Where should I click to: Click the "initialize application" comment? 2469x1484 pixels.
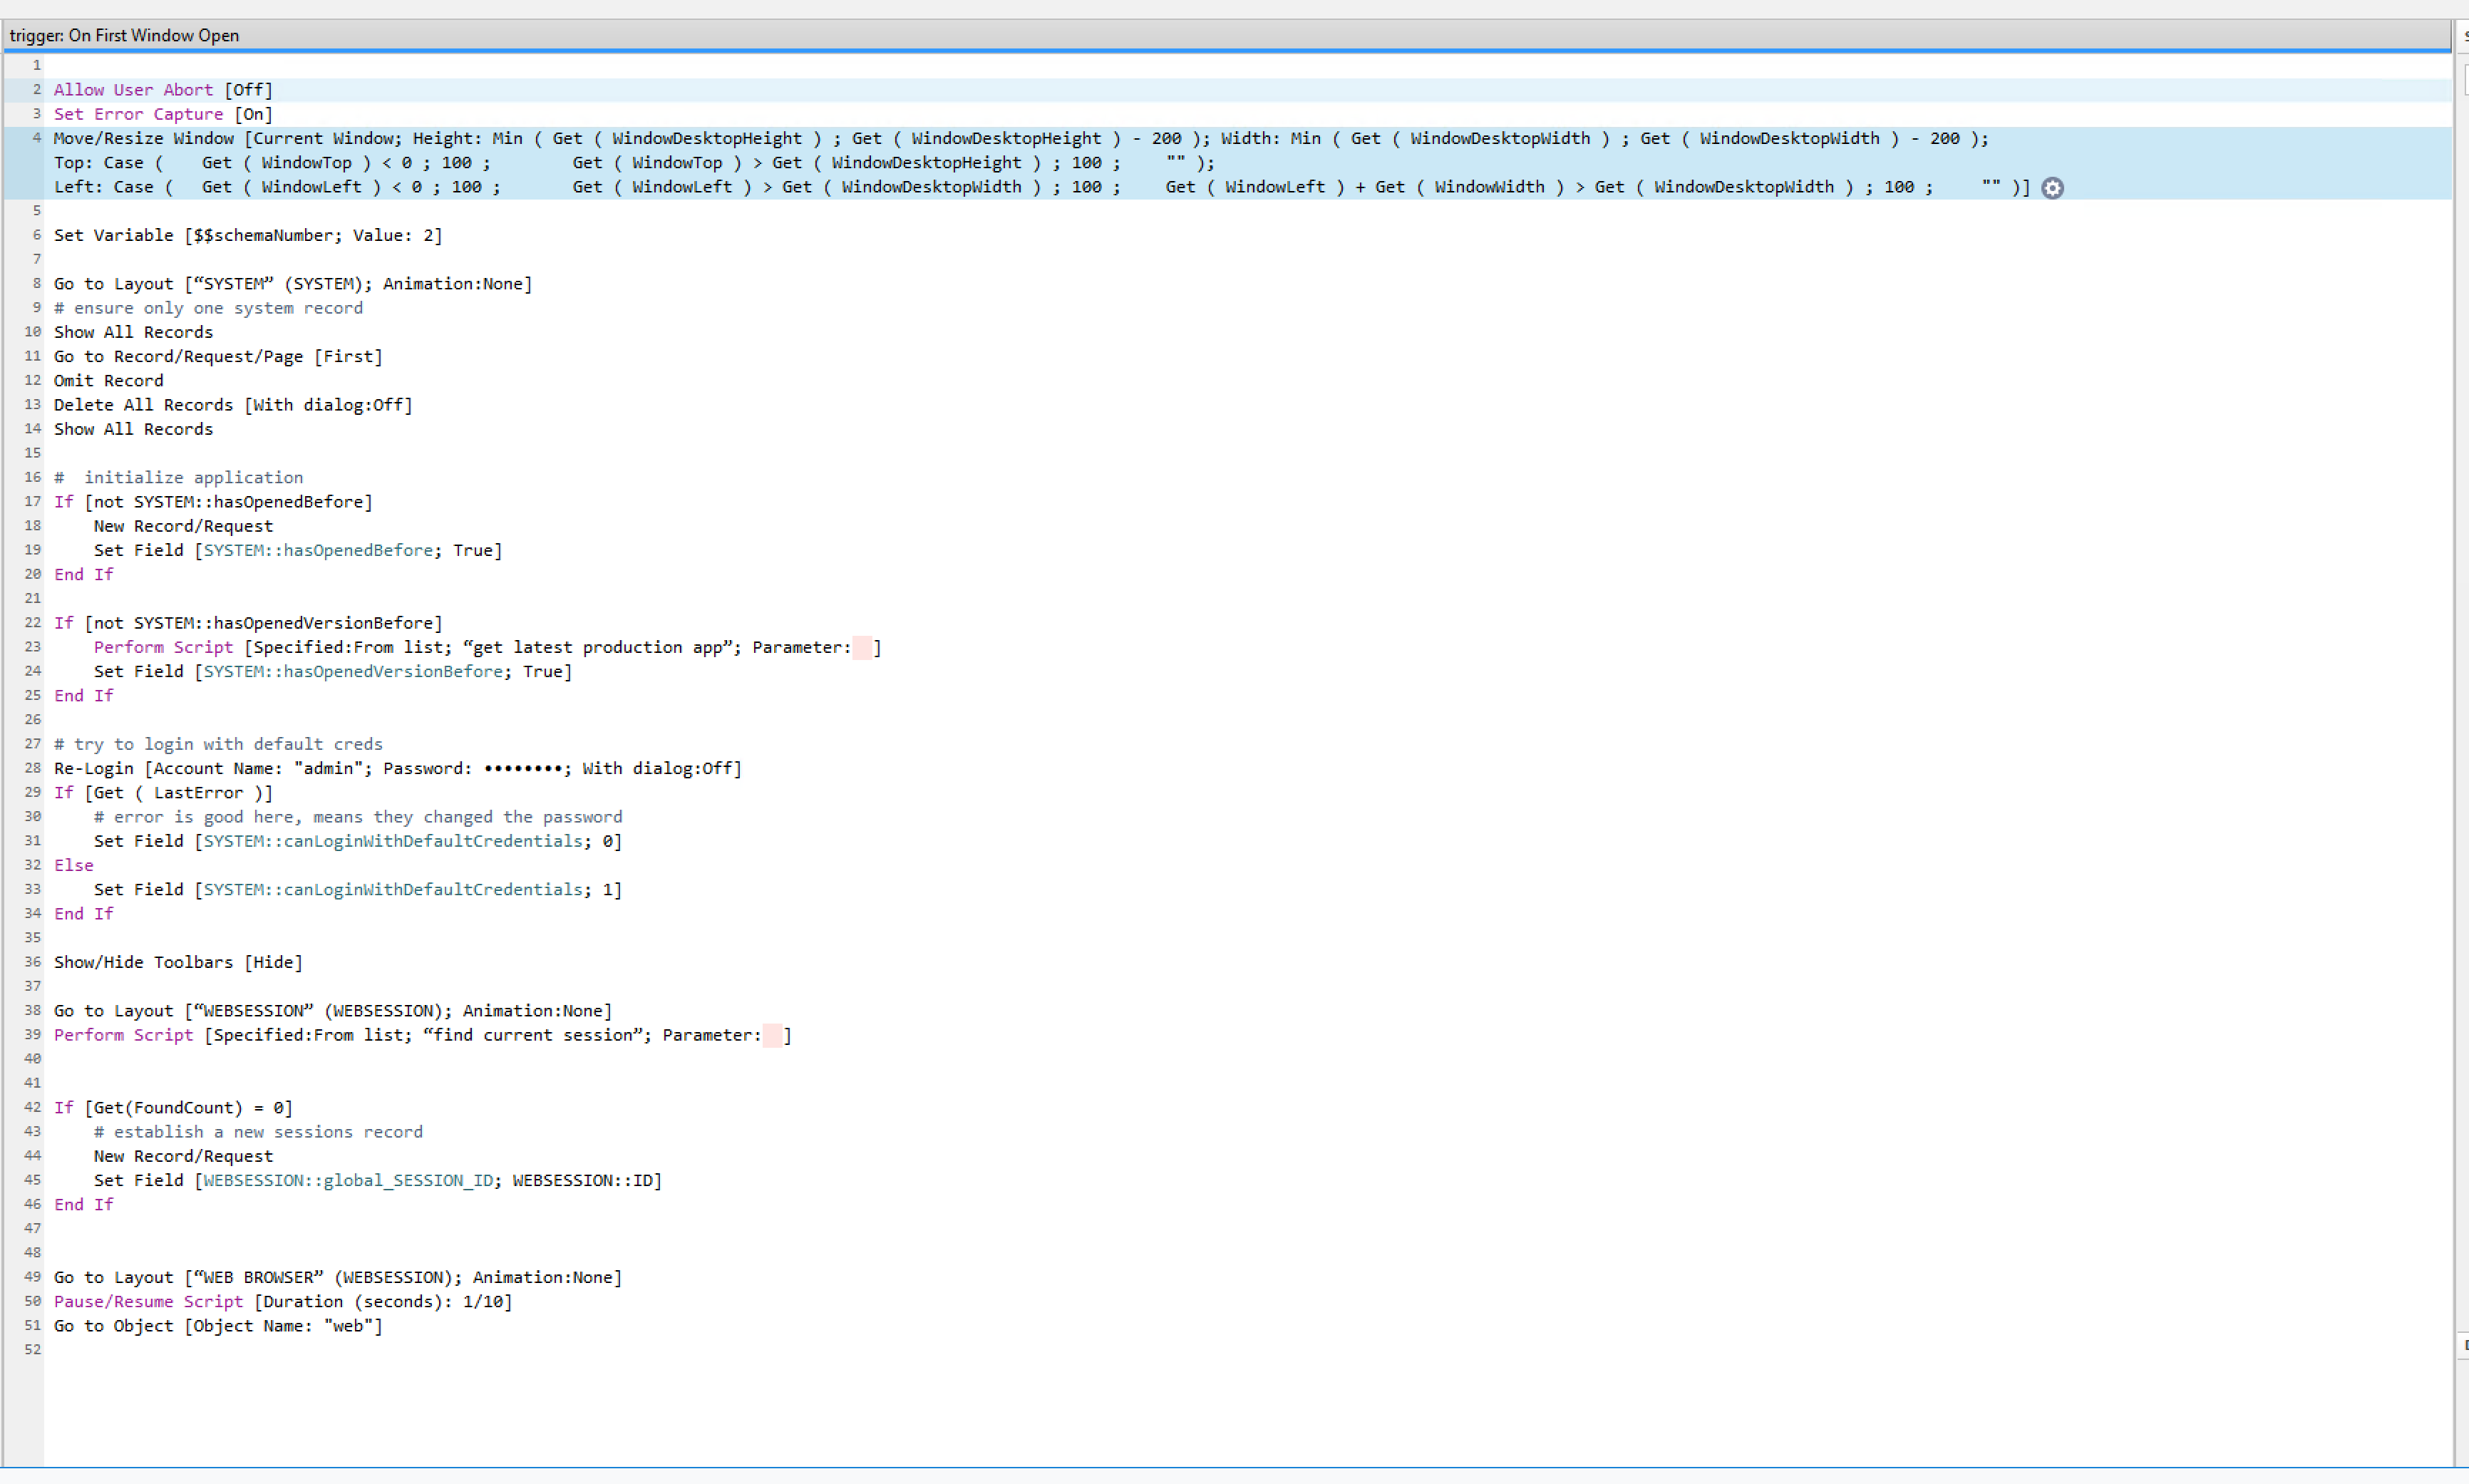pos(178,477)
